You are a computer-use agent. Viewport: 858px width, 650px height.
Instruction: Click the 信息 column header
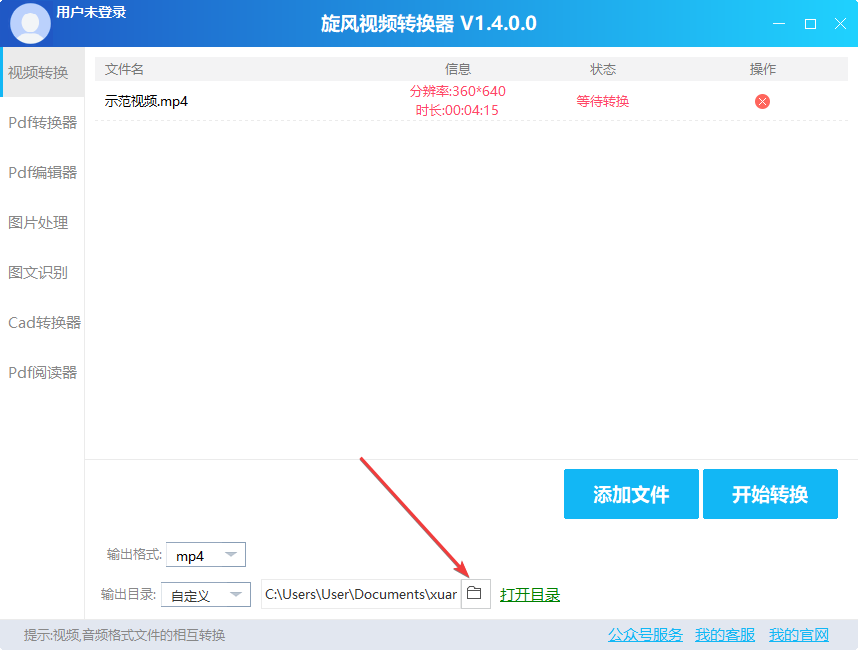[x=458, y=69]
